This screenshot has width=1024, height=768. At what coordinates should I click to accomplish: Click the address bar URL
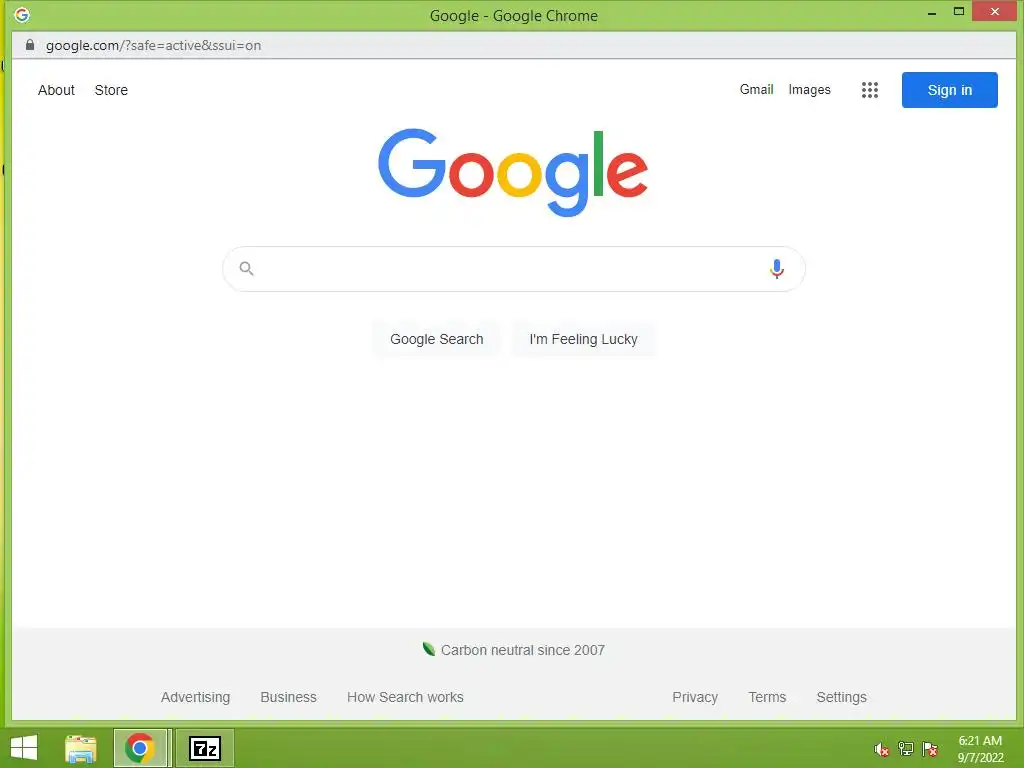(153, 46)
